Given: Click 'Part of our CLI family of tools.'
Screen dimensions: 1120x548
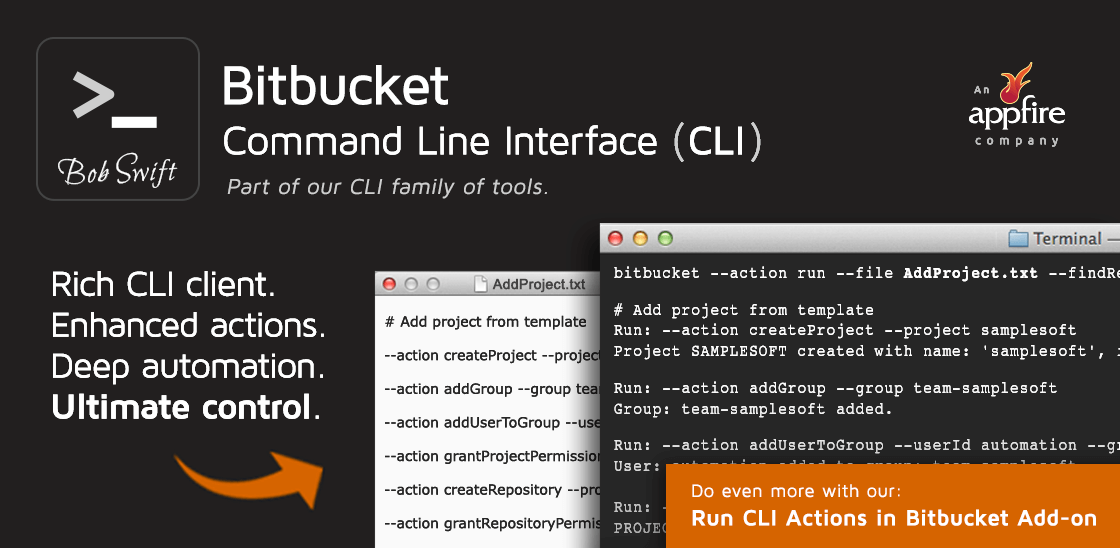Looking at the screenshot, I should [388, 187].
